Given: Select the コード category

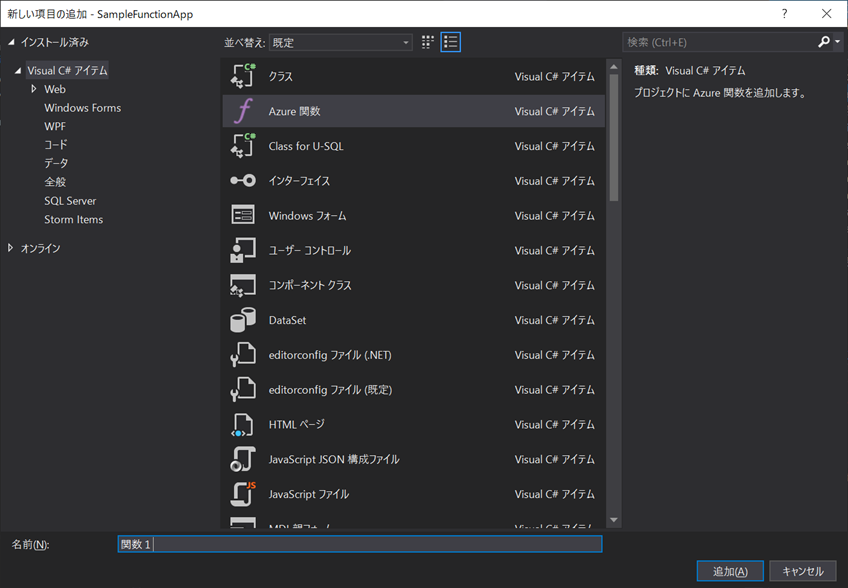Looking at the screenshot, I should (56, 144).
